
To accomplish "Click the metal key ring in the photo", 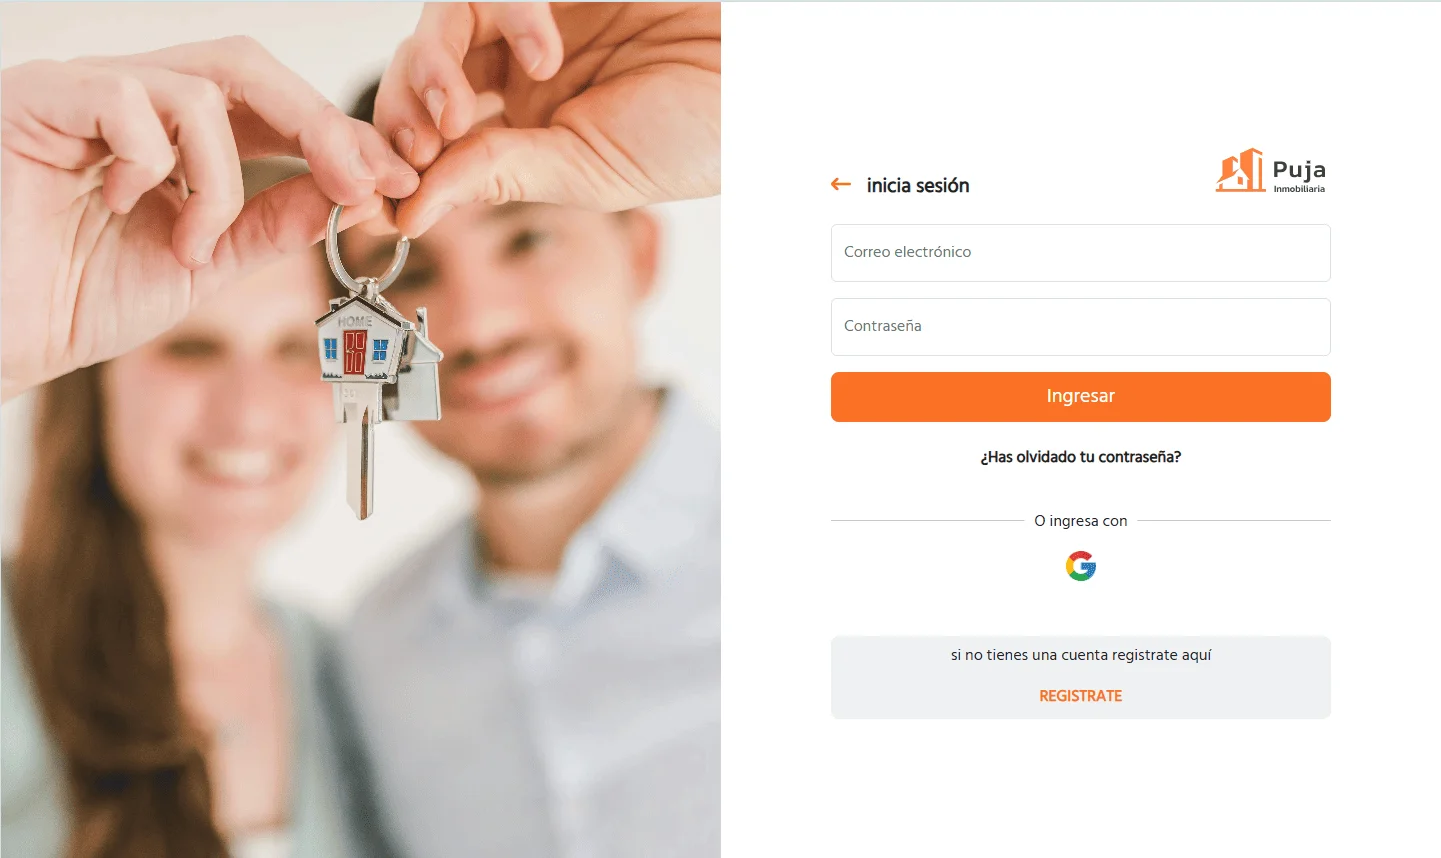I will (x=366, y=244).
